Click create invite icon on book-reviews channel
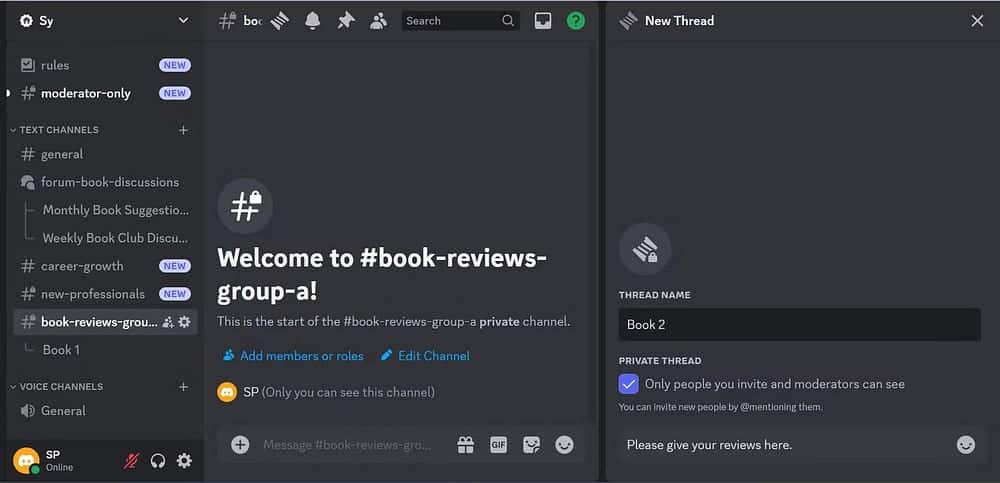Viewport: 1000px width, 483px height. [x=168, y=322]
